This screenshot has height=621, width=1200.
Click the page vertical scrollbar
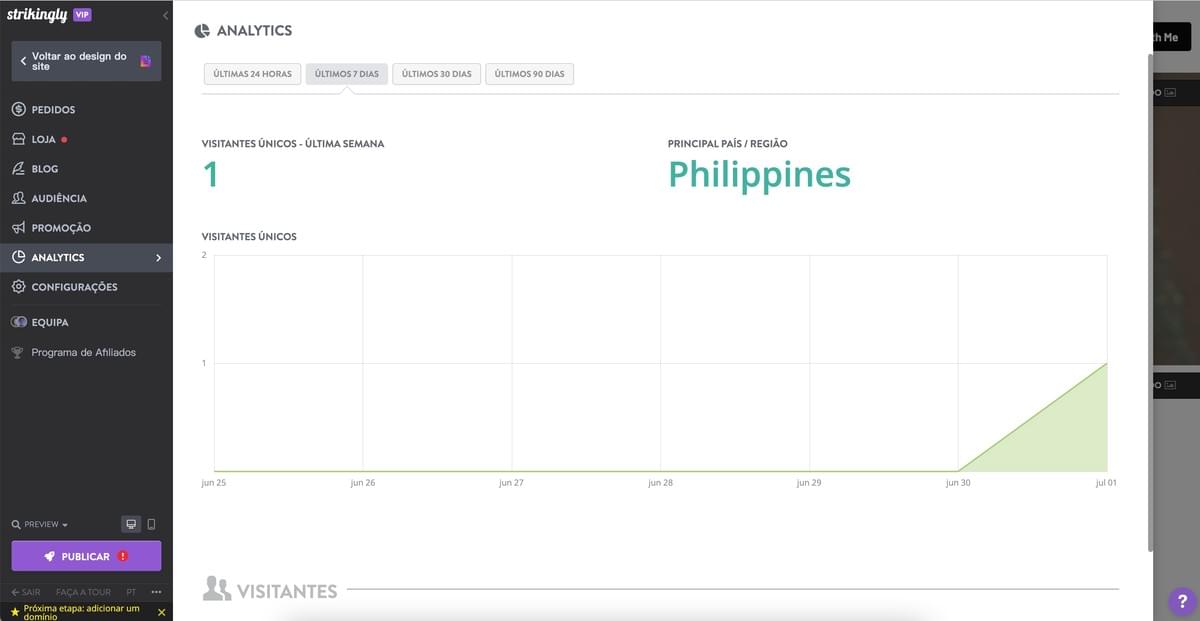(x=1148, y=300)
